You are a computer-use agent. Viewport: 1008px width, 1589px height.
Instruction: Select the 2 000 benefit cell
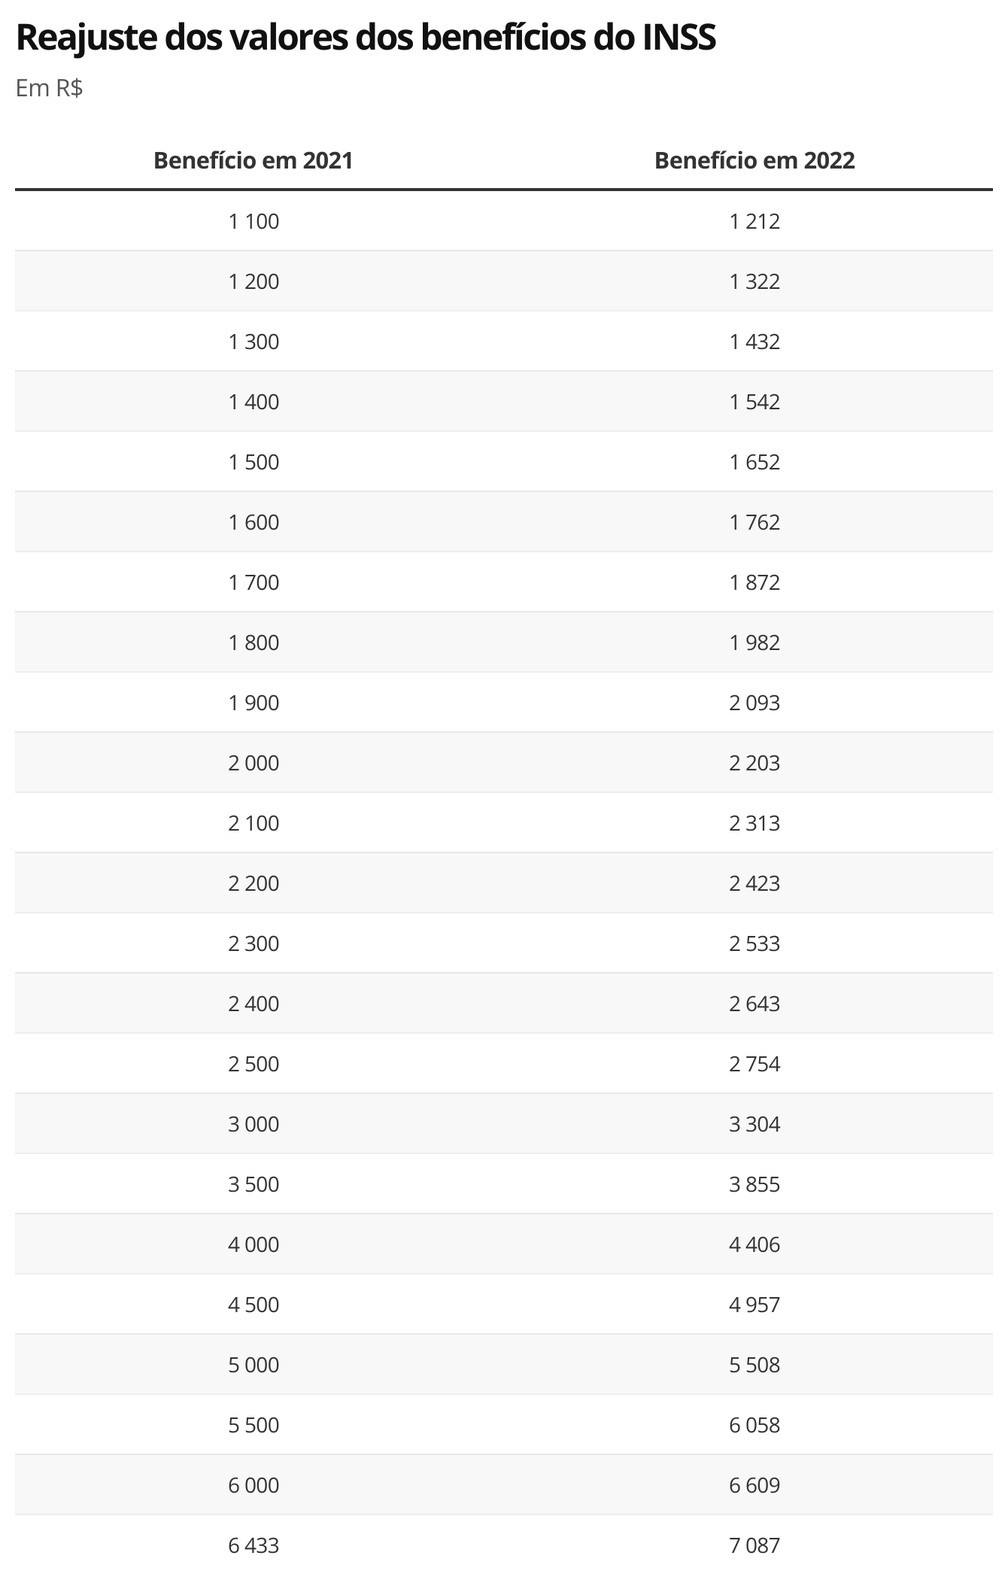[254, 763]
